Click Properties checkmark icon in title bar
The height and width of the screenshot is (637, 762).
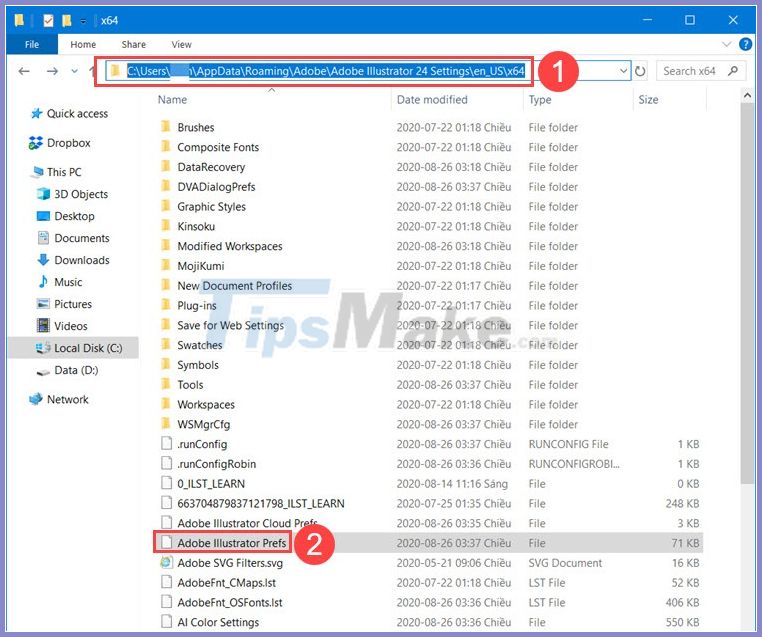(47, 20)
